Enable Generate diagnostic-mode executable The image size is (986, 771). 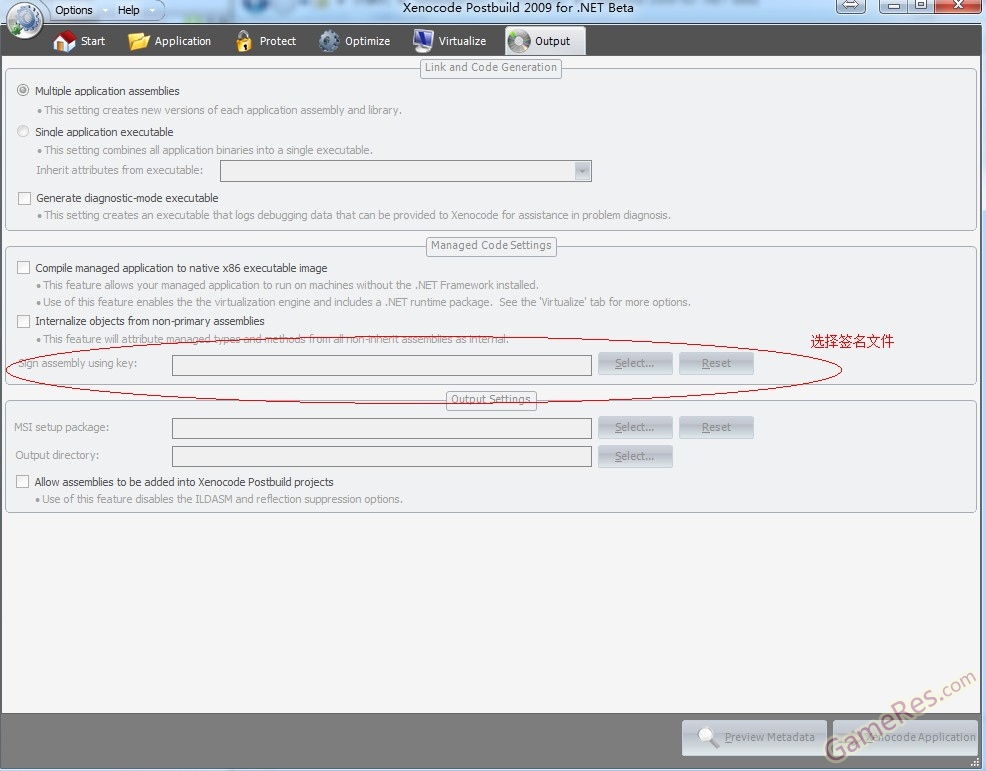(25, 198)
